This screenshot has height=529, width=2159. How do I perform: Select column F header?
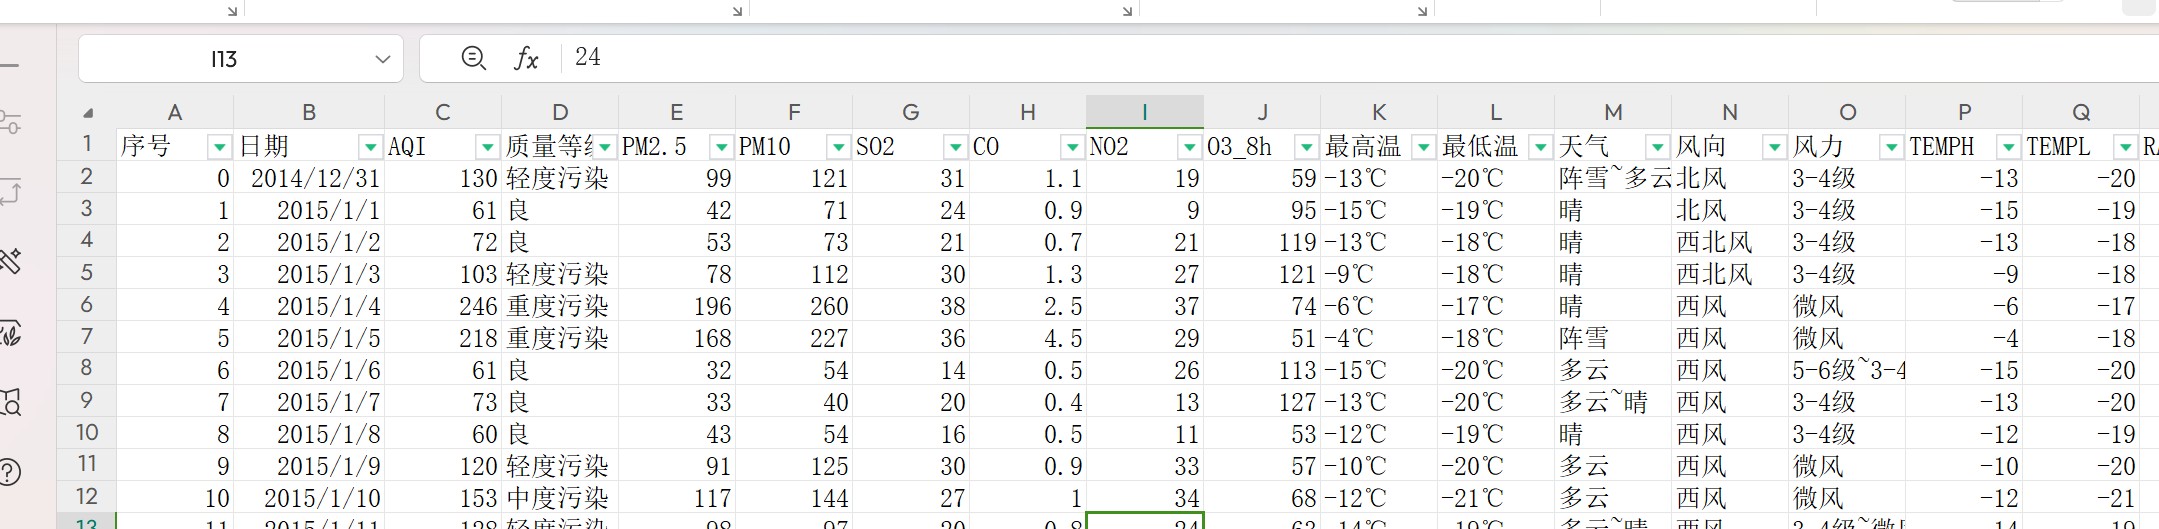coord(794,113)
